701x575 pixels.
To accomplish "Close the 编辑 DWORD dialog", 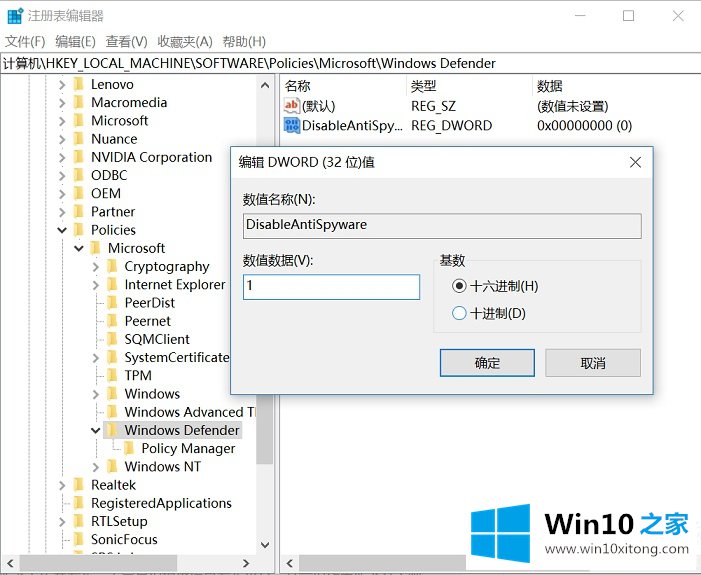I will (x=635, y=162).
